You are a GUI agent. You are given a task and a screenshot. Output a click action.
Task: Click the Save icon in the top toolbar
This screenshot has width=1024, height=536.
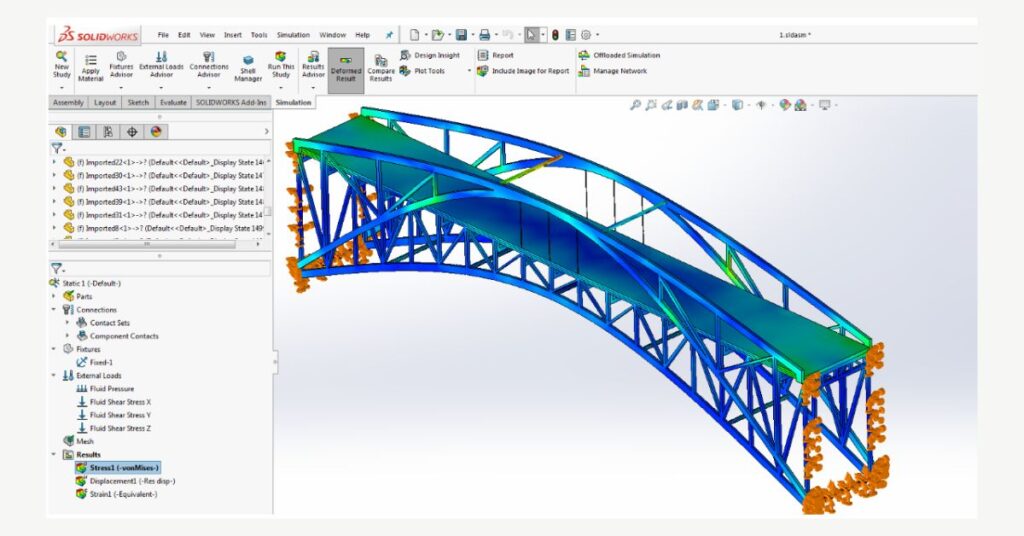461,35
